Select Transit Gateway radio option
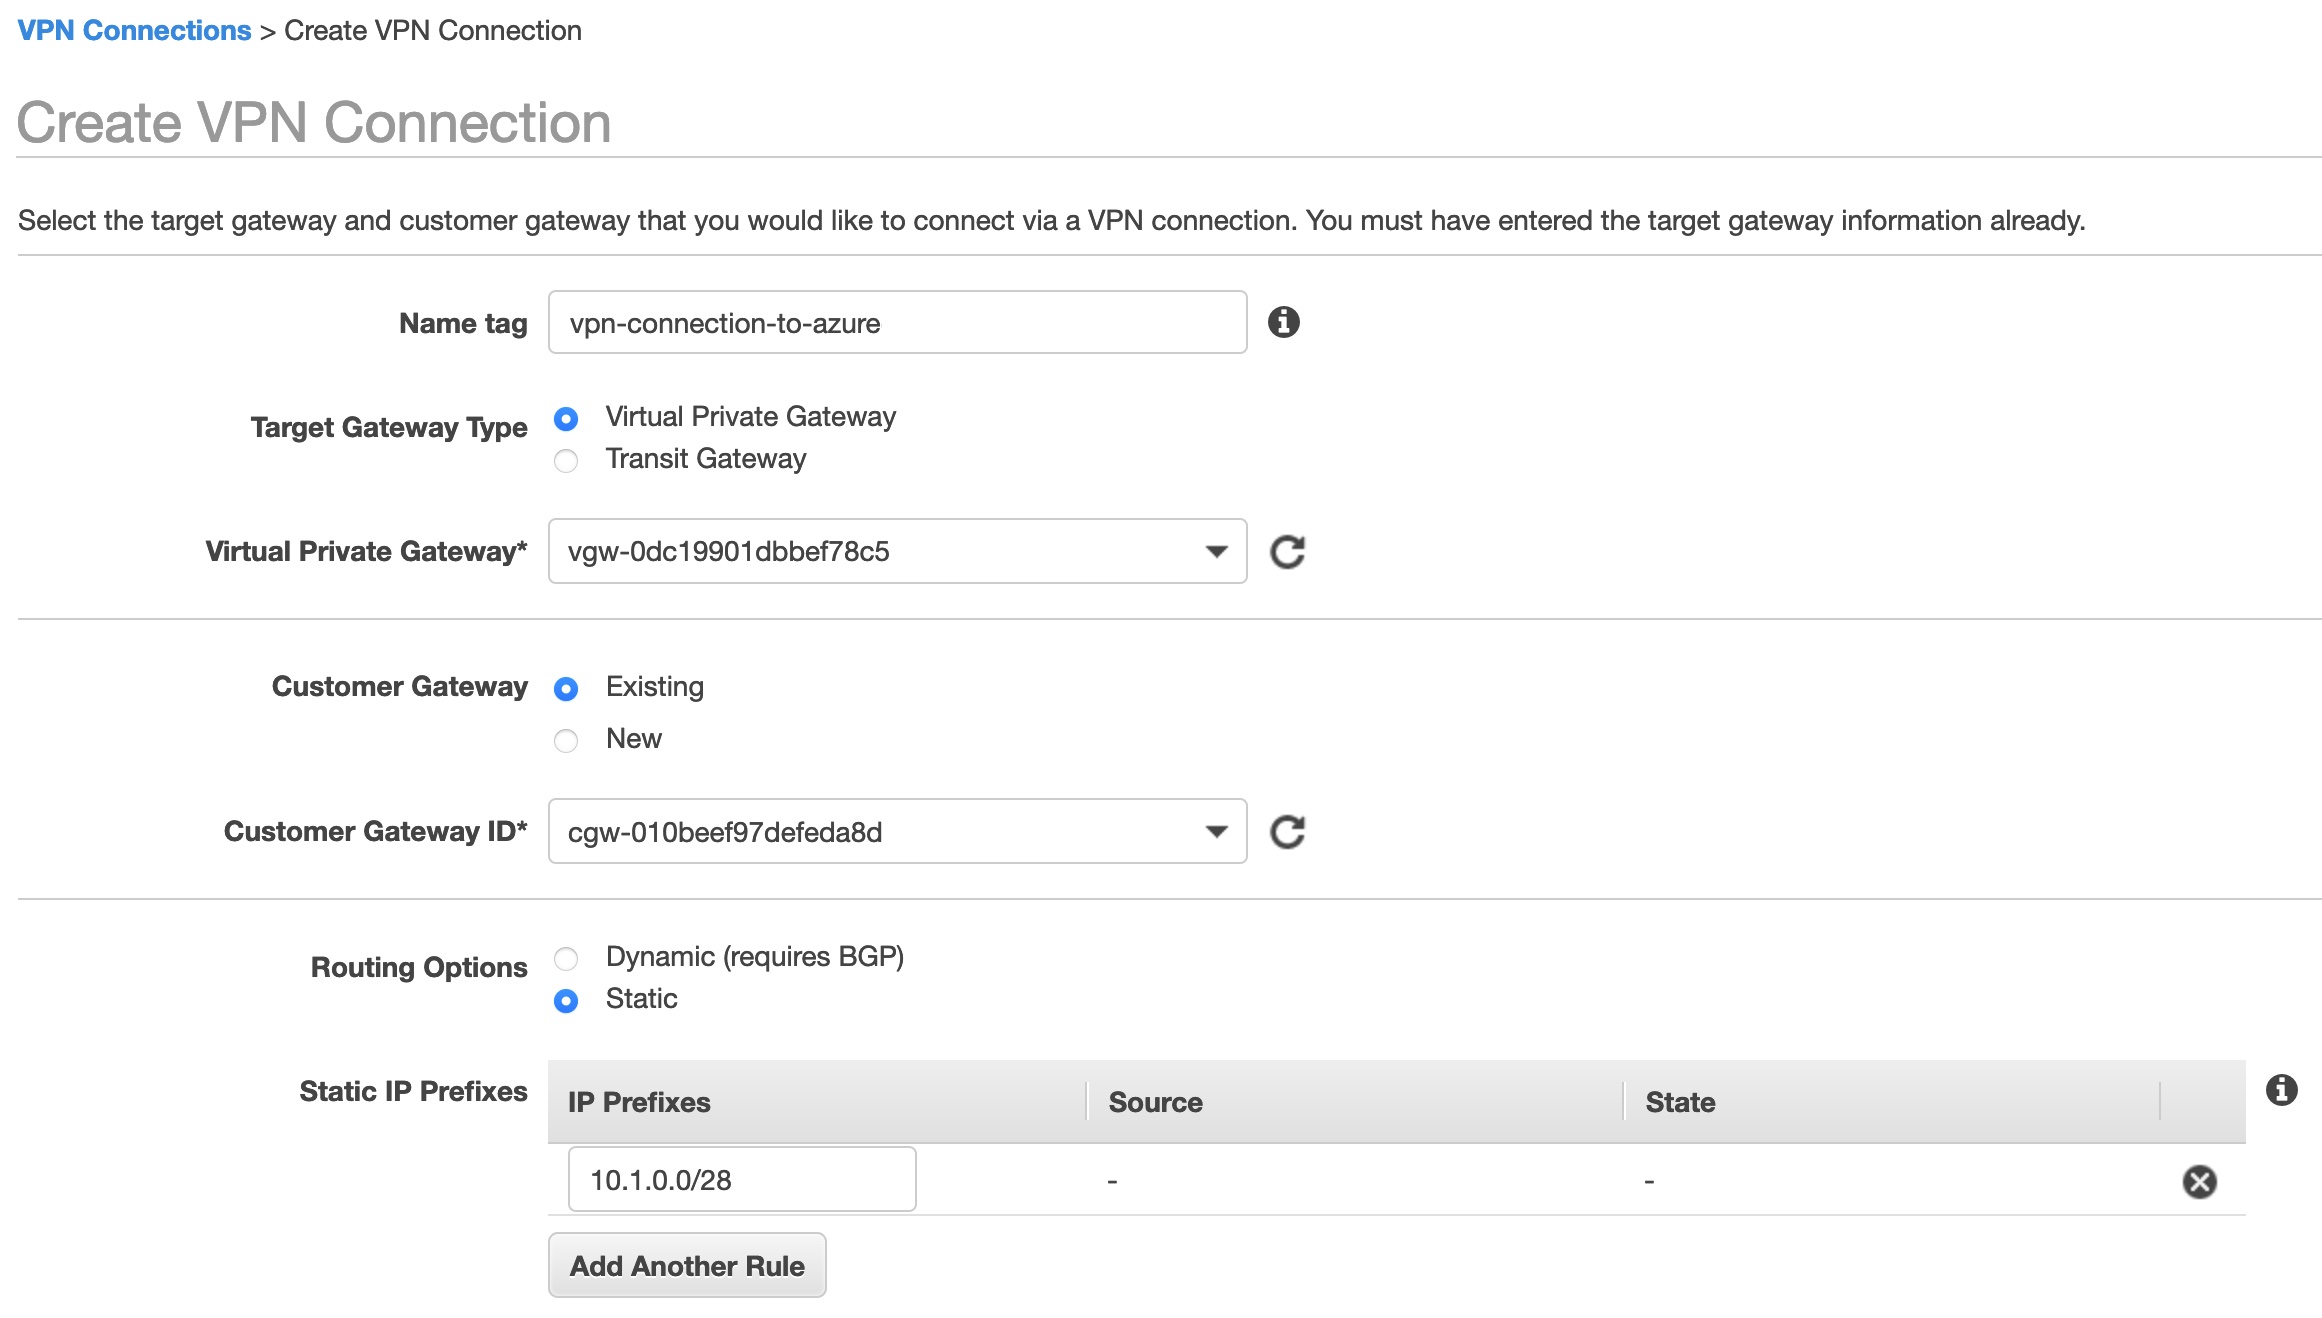Image resolution: width=2322 pixels, height=1318 pixels. tap(566, 461)
